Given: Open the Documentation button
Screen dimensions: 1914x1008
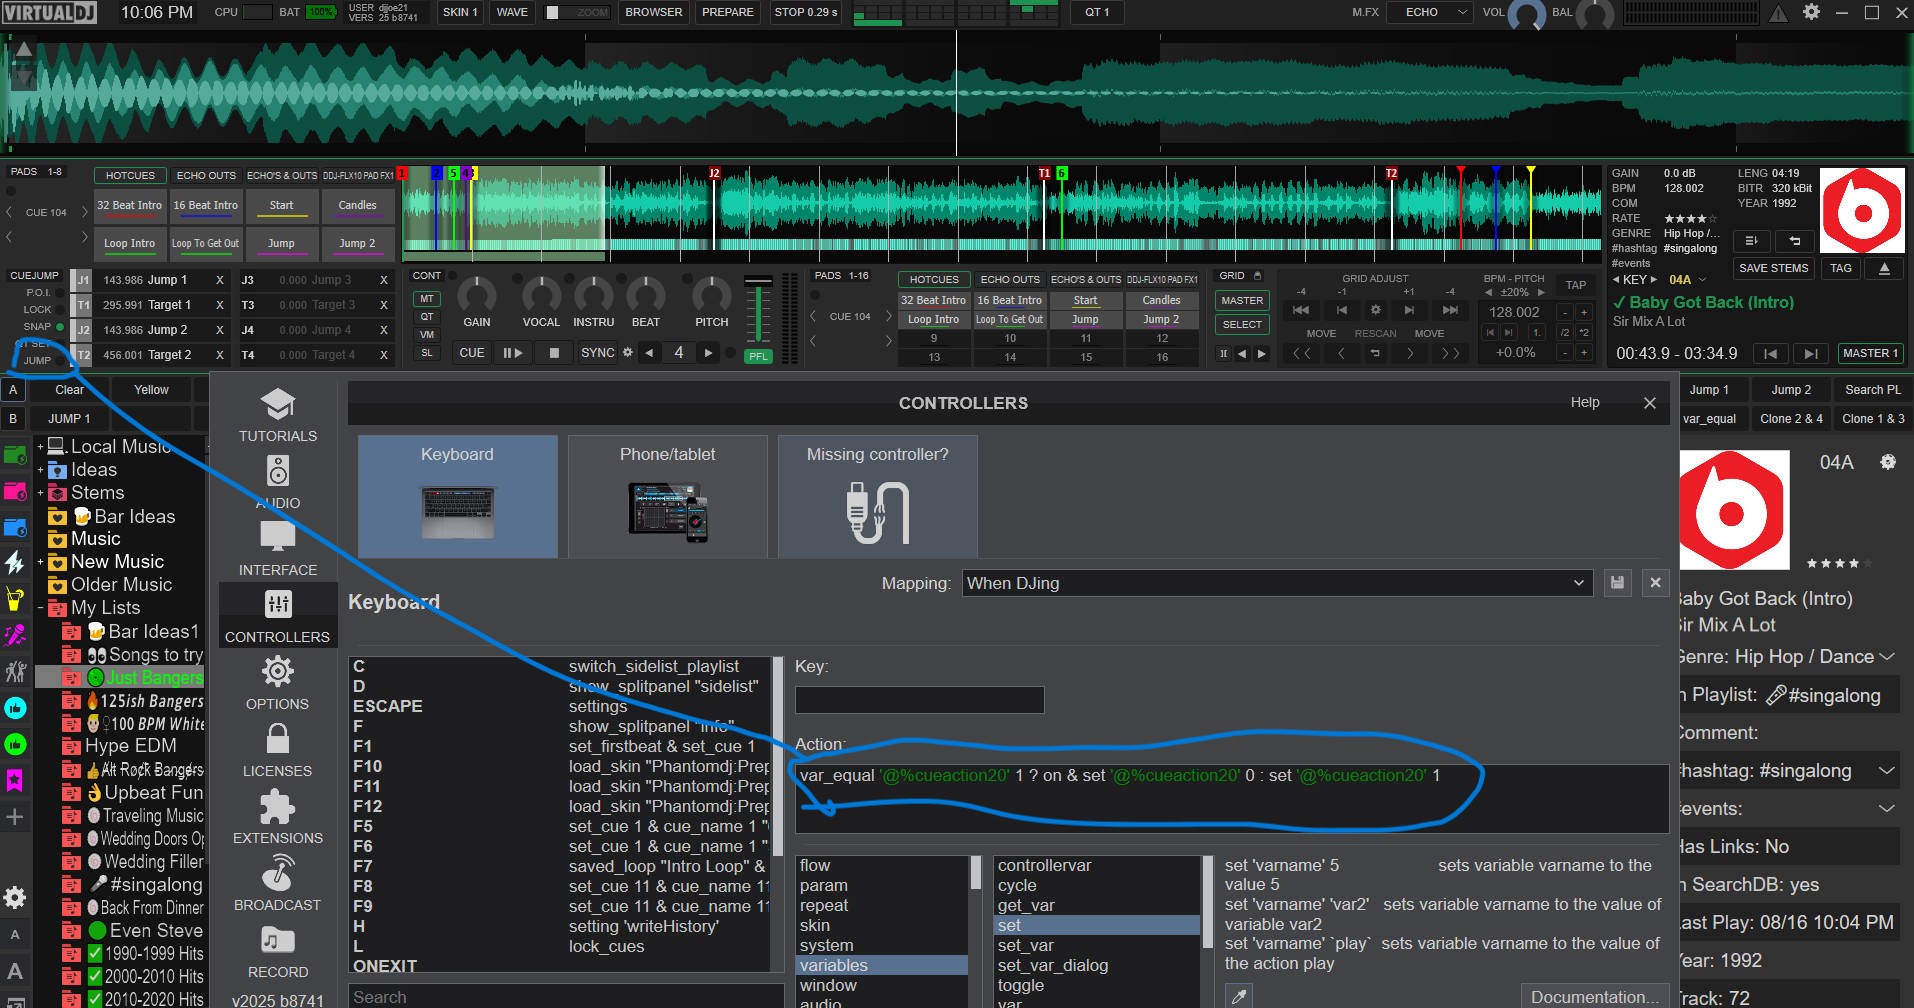Looking at the screenshot, I should click(1594, 997).
